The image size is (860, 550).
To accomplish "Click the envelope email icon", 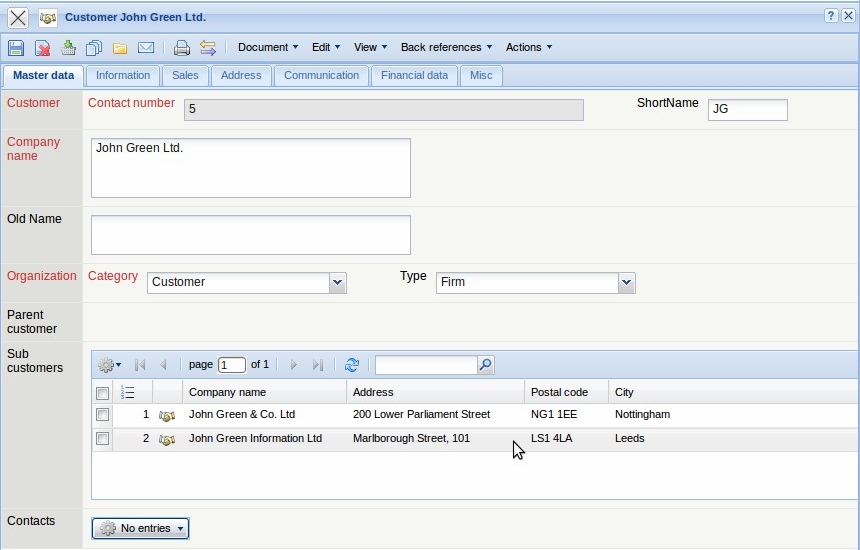I will [x=146, y=48].
